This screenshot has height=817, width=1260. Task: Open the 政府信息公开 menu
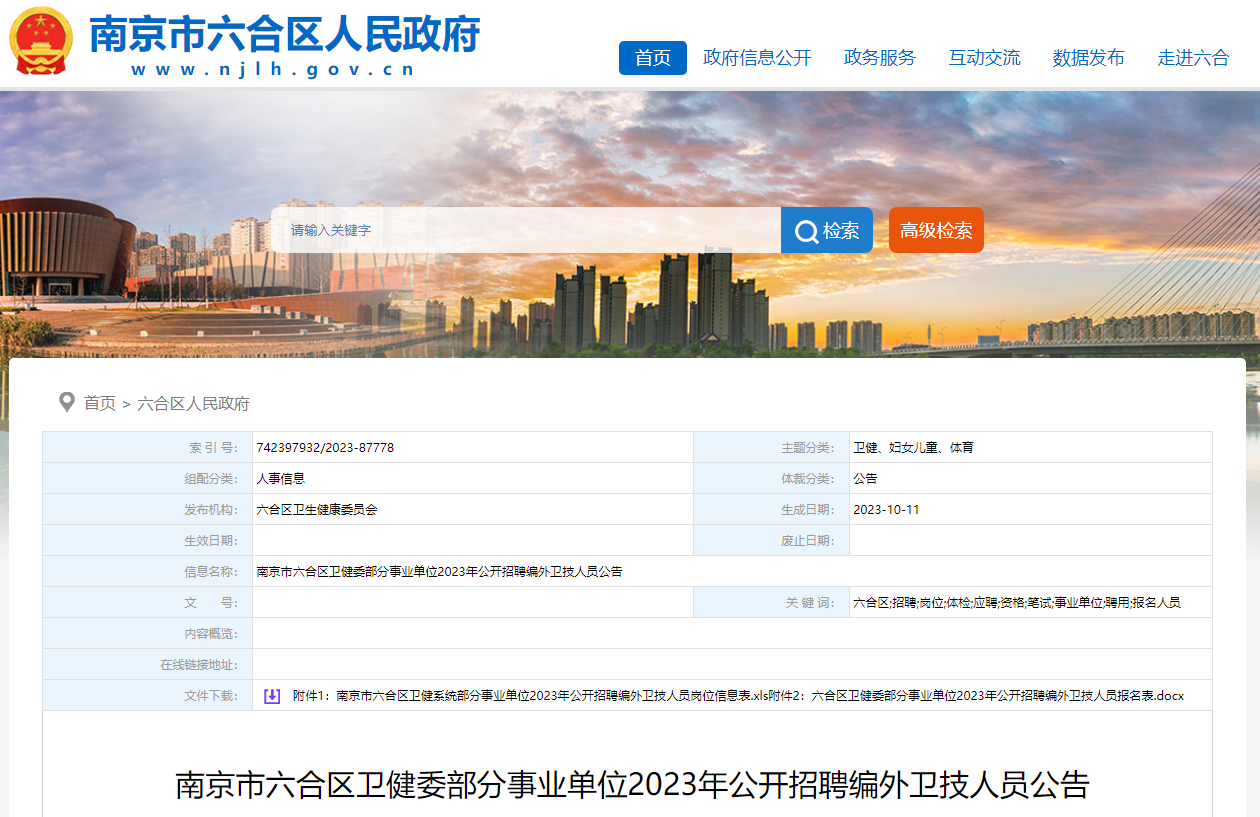click(757, 58)
